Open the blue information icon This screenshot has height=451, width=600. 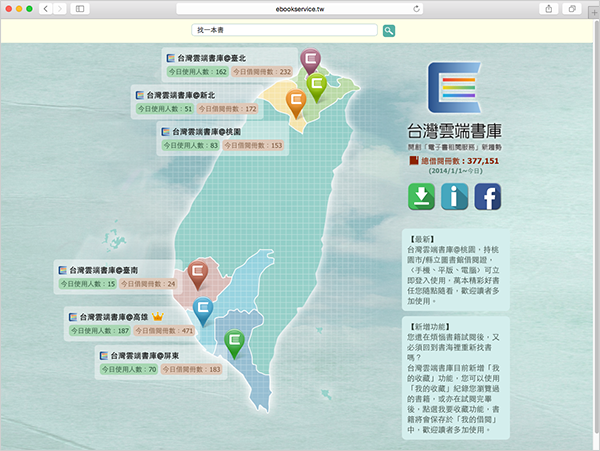coord(454,197)
